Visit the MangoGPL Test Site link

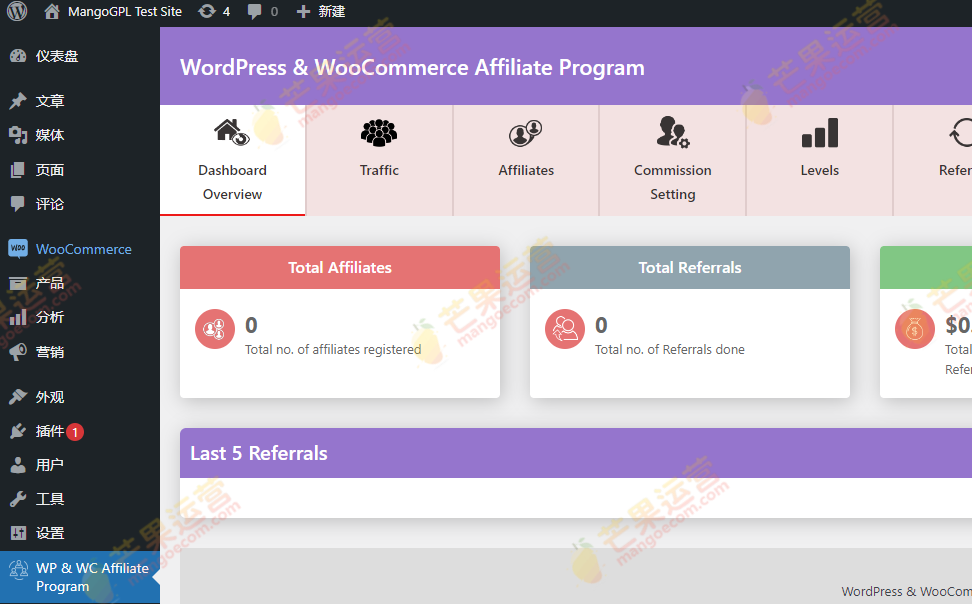click(x=111, y=12)
